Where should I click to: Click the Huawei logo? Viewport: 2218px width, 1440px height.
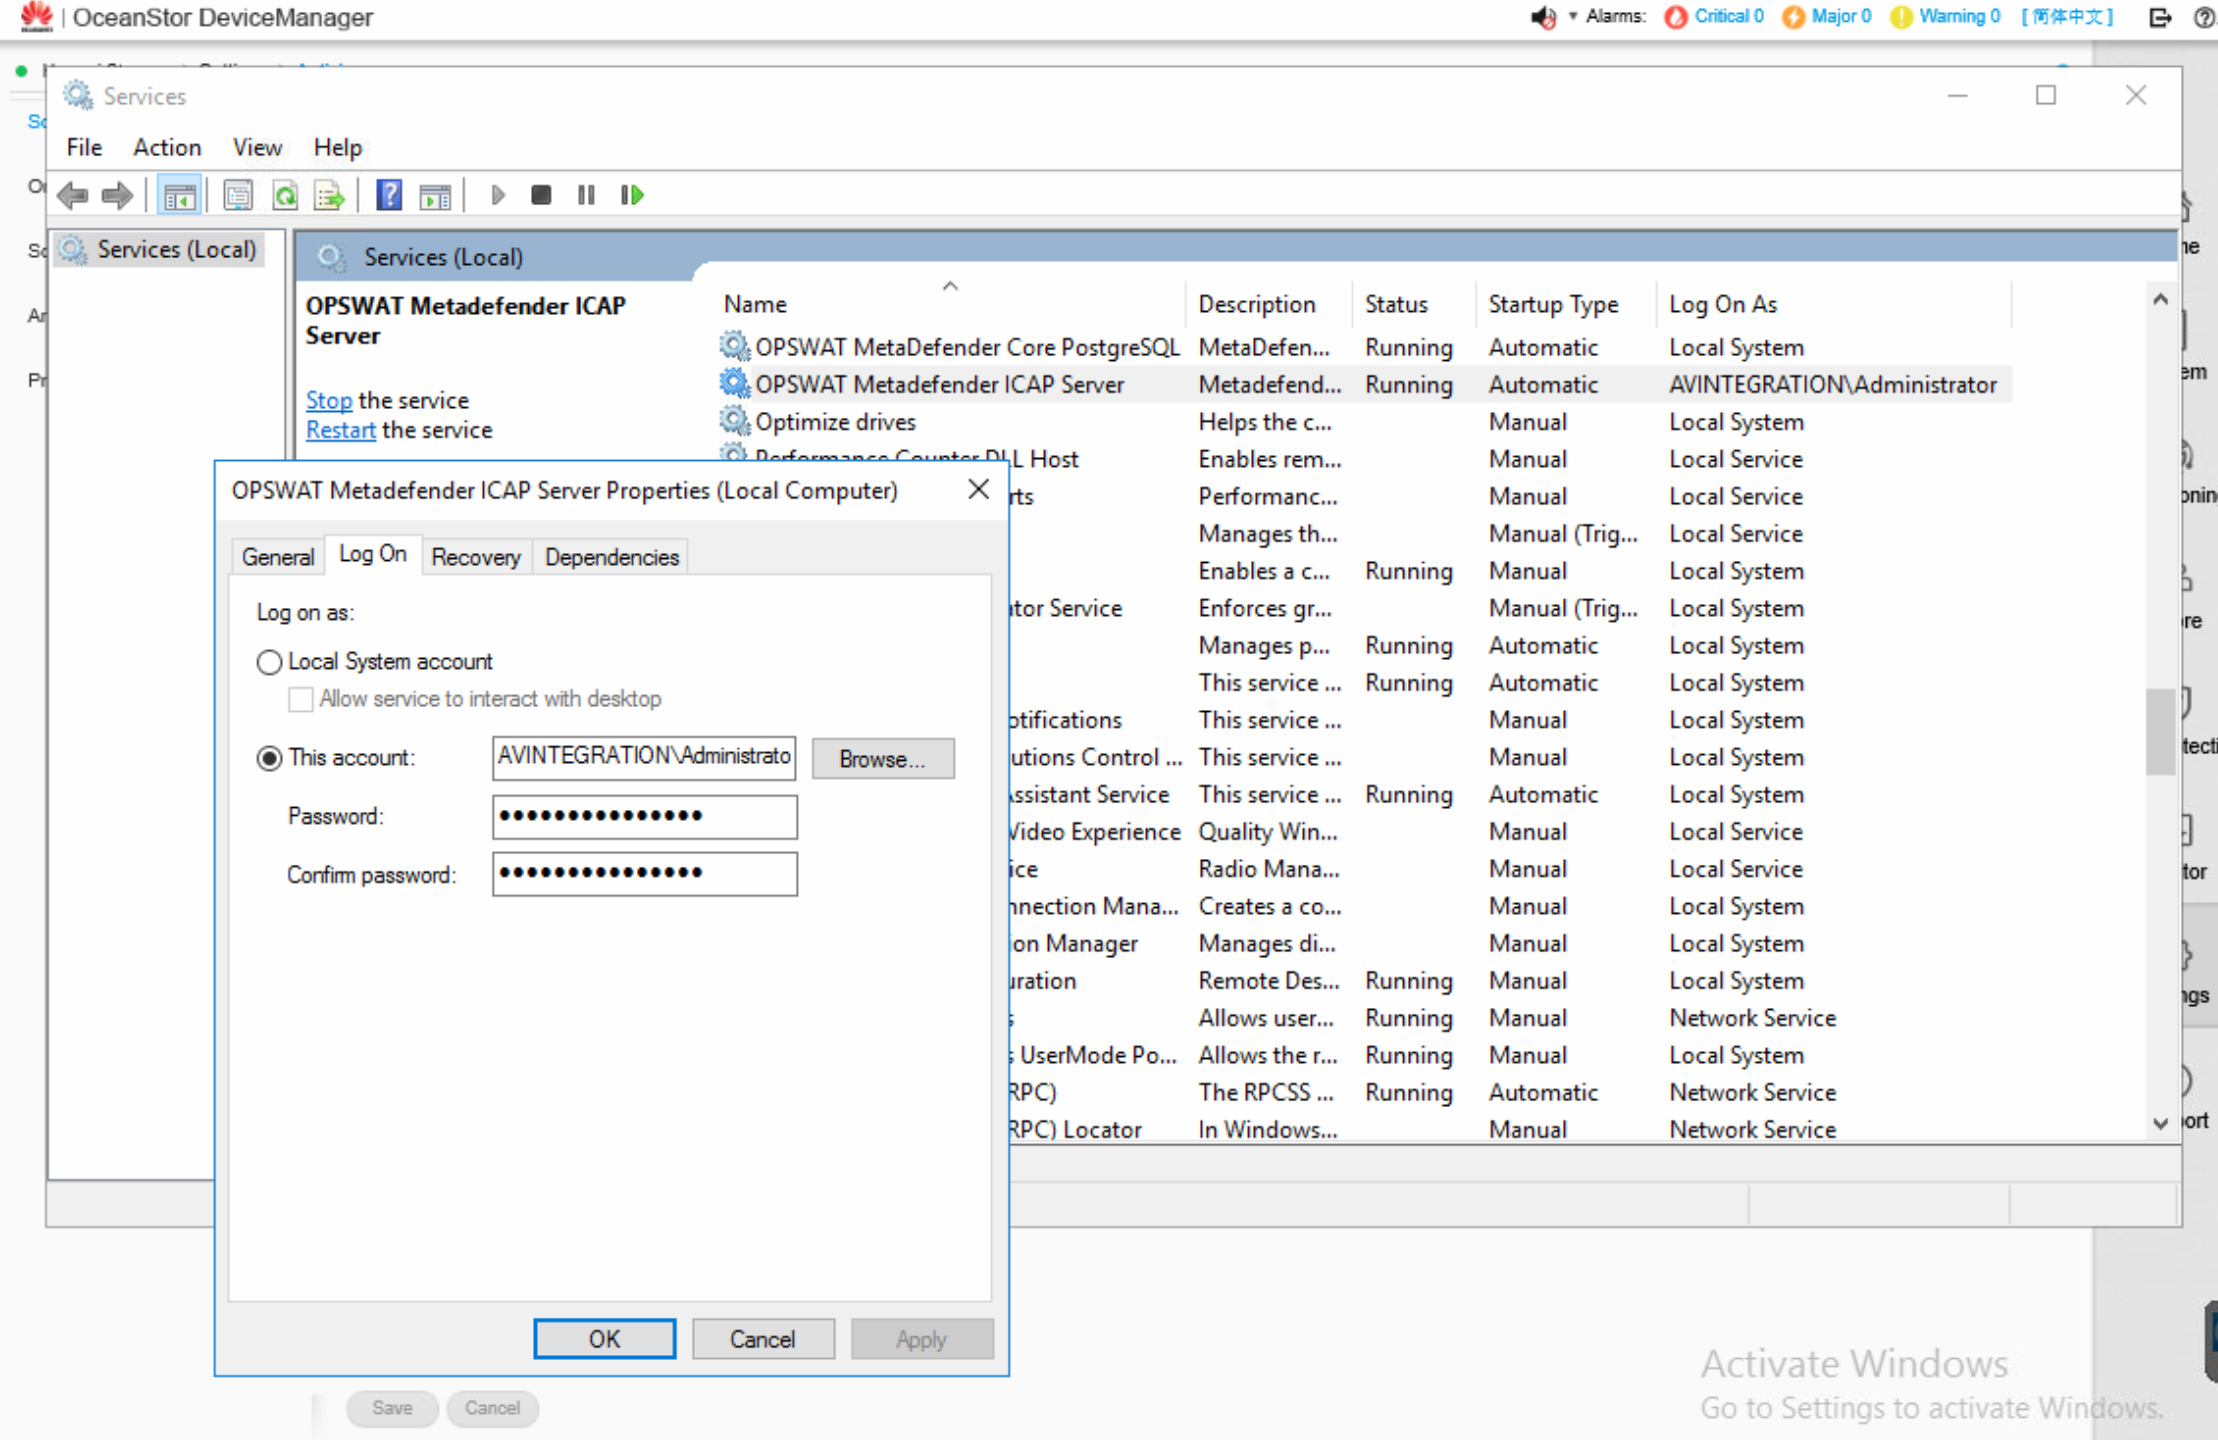tap(36, 16)
